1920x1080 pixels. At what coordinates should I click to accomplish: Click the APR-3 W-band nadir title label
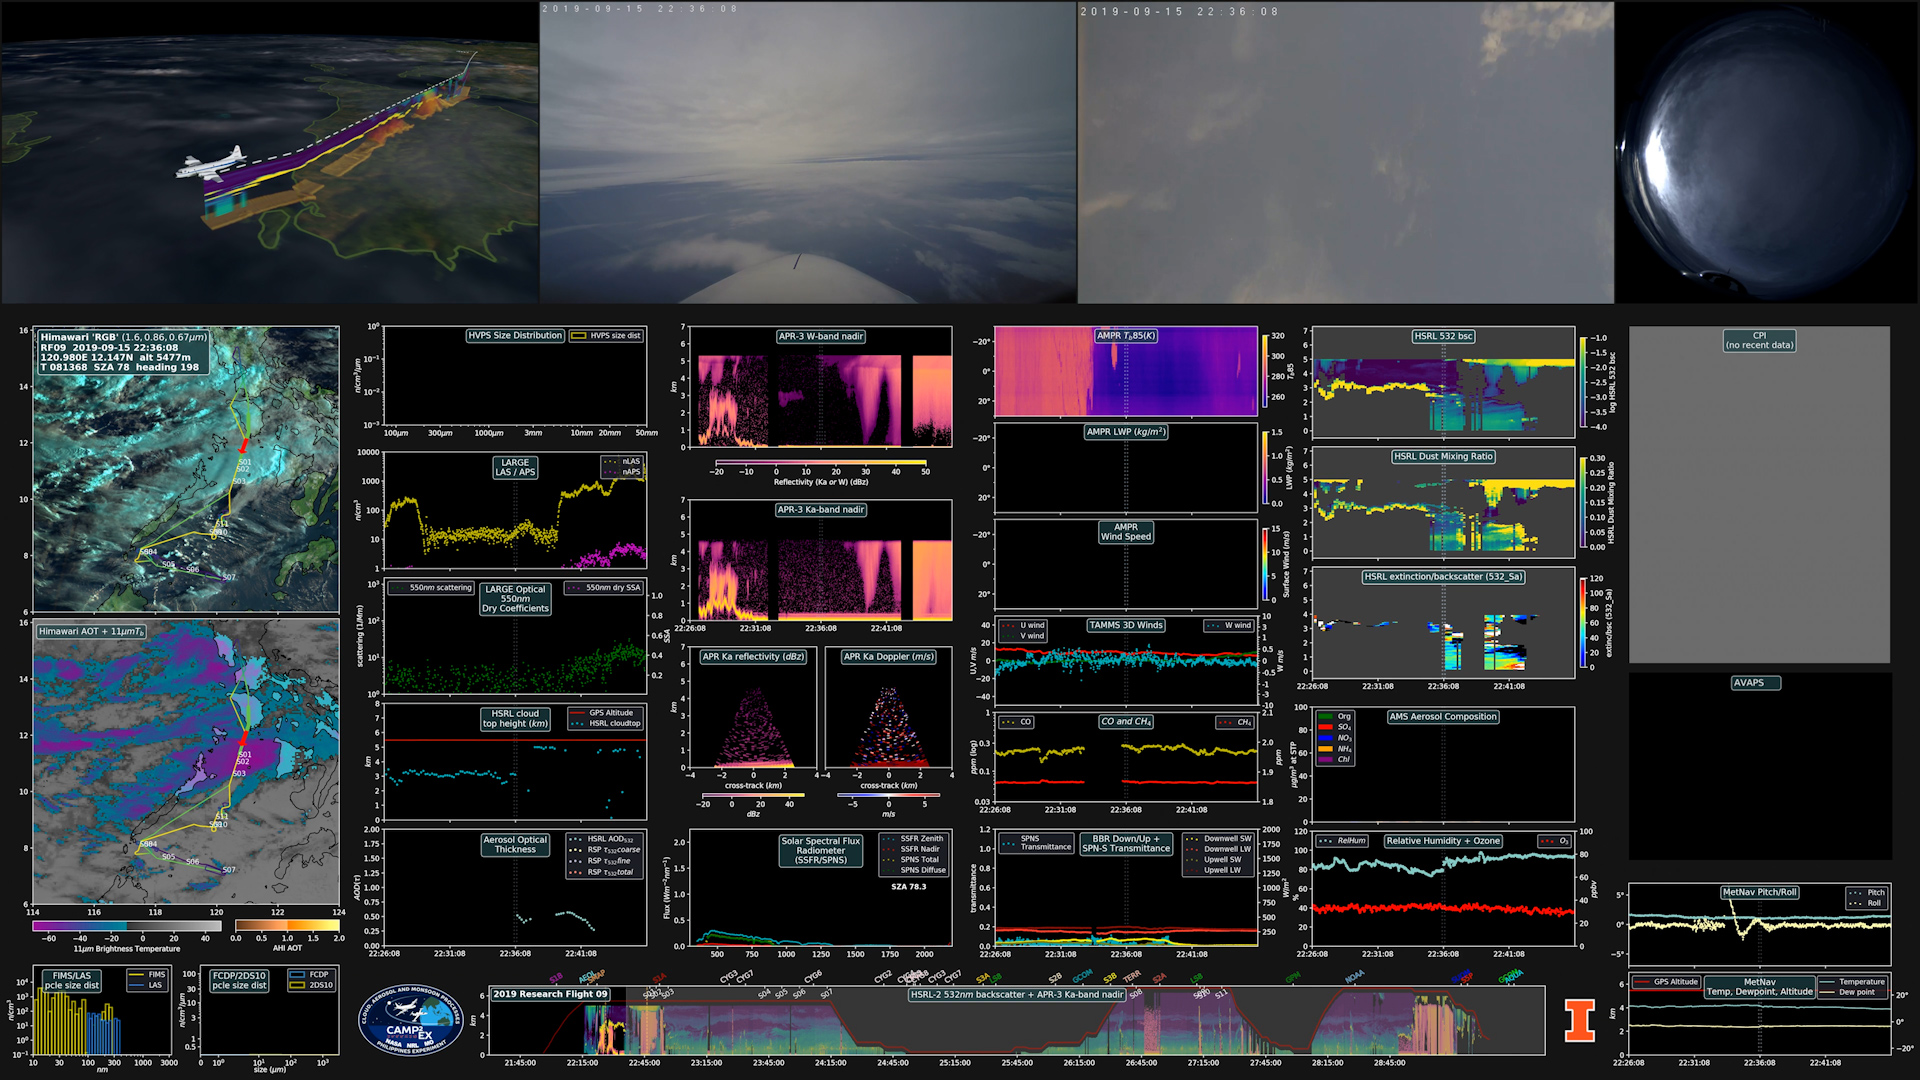[821, 337]
